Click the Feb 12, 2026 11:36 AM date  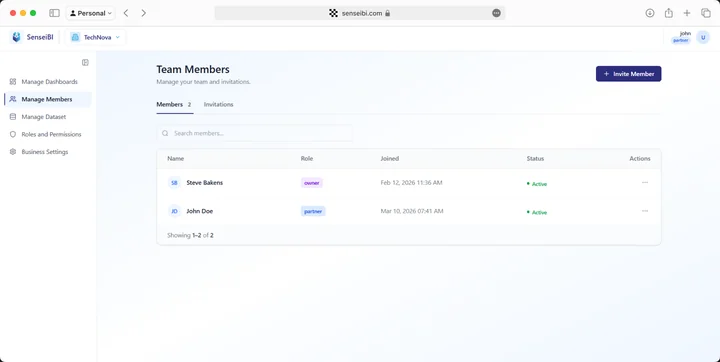click(x=411, y=182)
